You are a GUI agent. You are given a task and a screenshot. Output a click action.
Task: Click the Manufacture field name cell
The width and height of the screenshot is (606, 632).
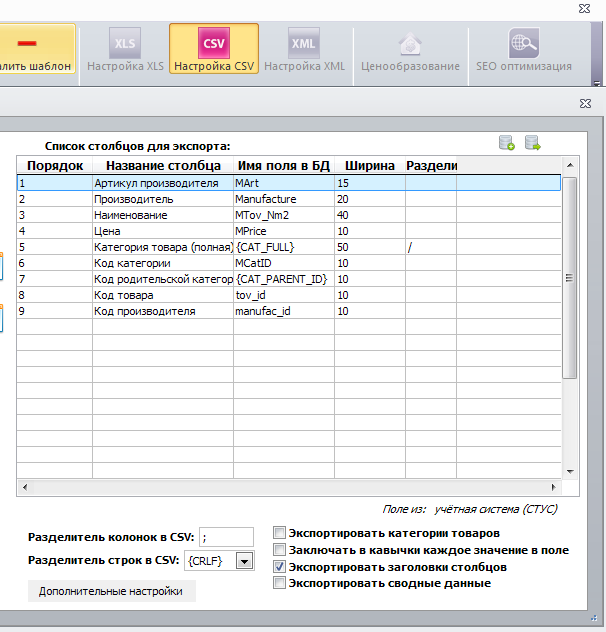pyautogui.click(x=284, y=199)
